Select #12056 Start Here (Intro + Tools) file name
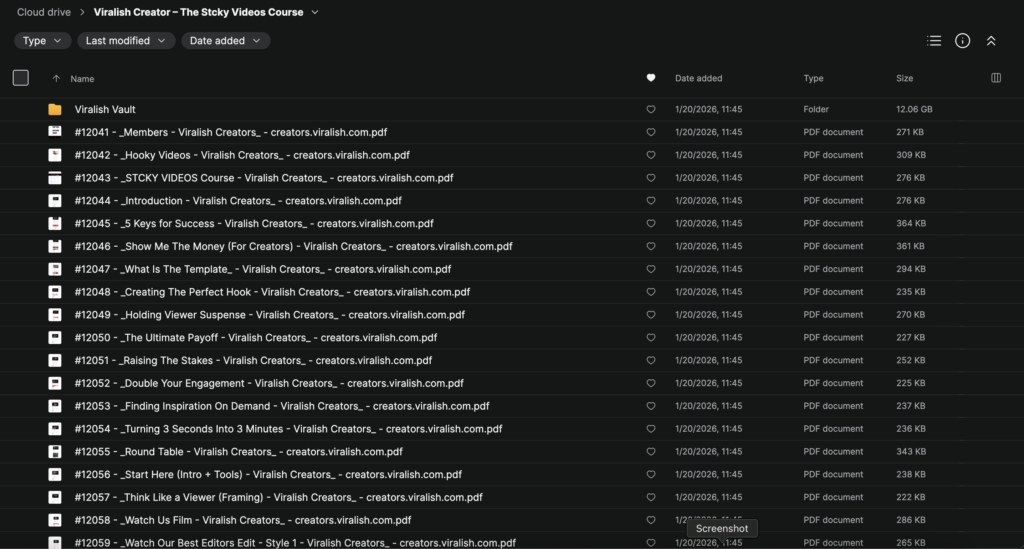Image resolution: width=1024 pixels, height=549 pixels. (268, 475)
